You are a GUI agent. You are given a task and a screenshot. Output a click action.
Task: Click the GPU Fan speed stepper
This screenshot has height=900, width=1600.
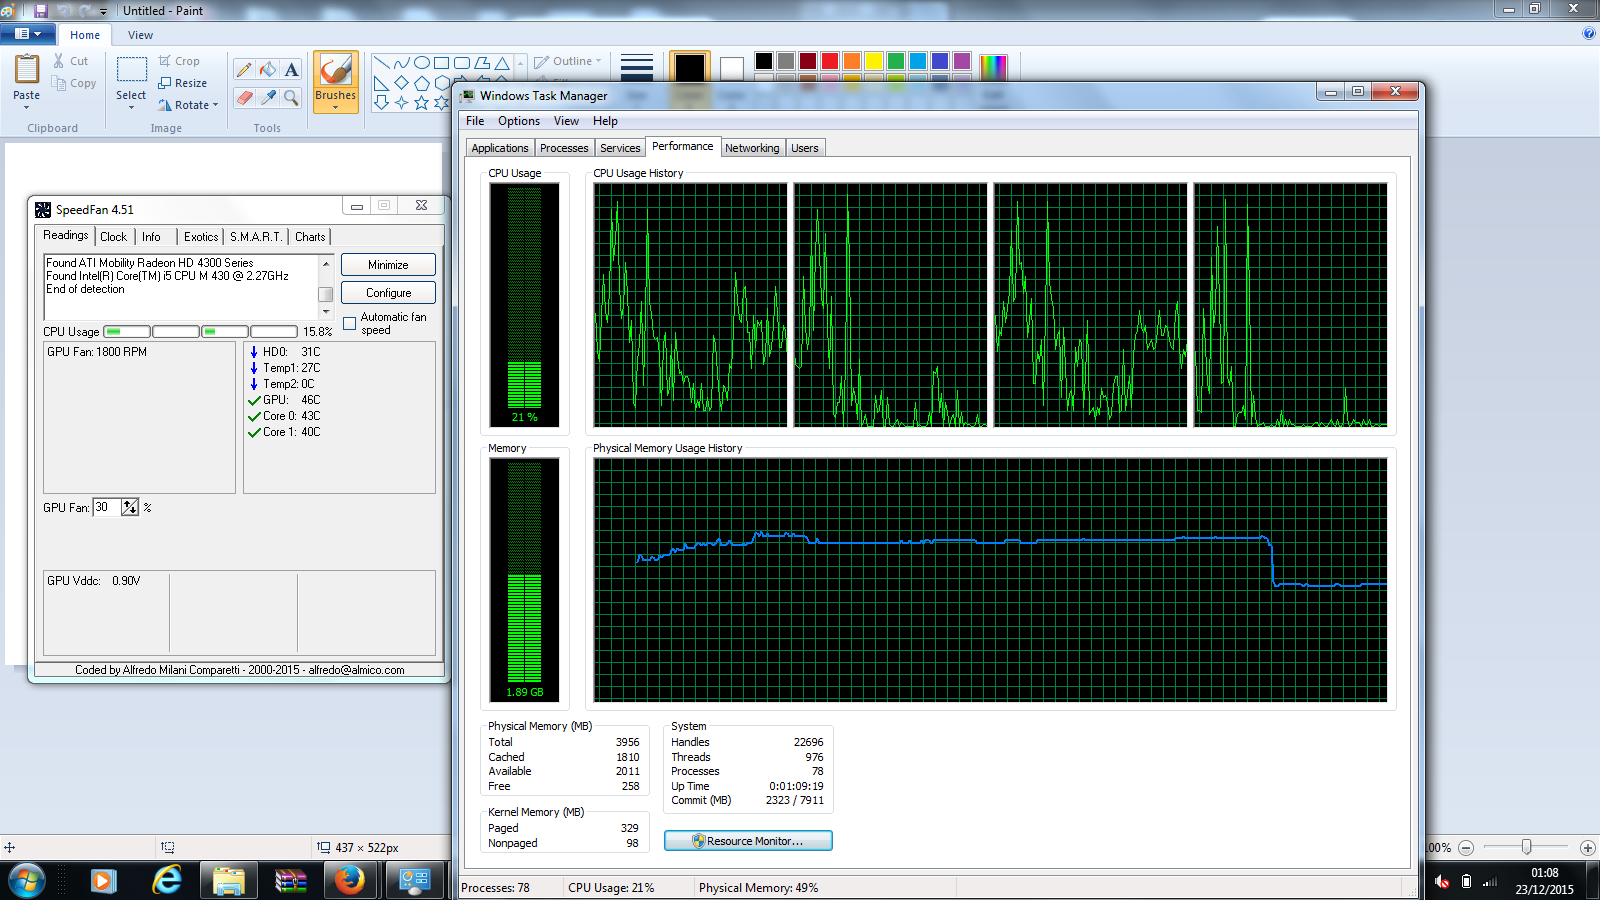[x=130, y=507]
